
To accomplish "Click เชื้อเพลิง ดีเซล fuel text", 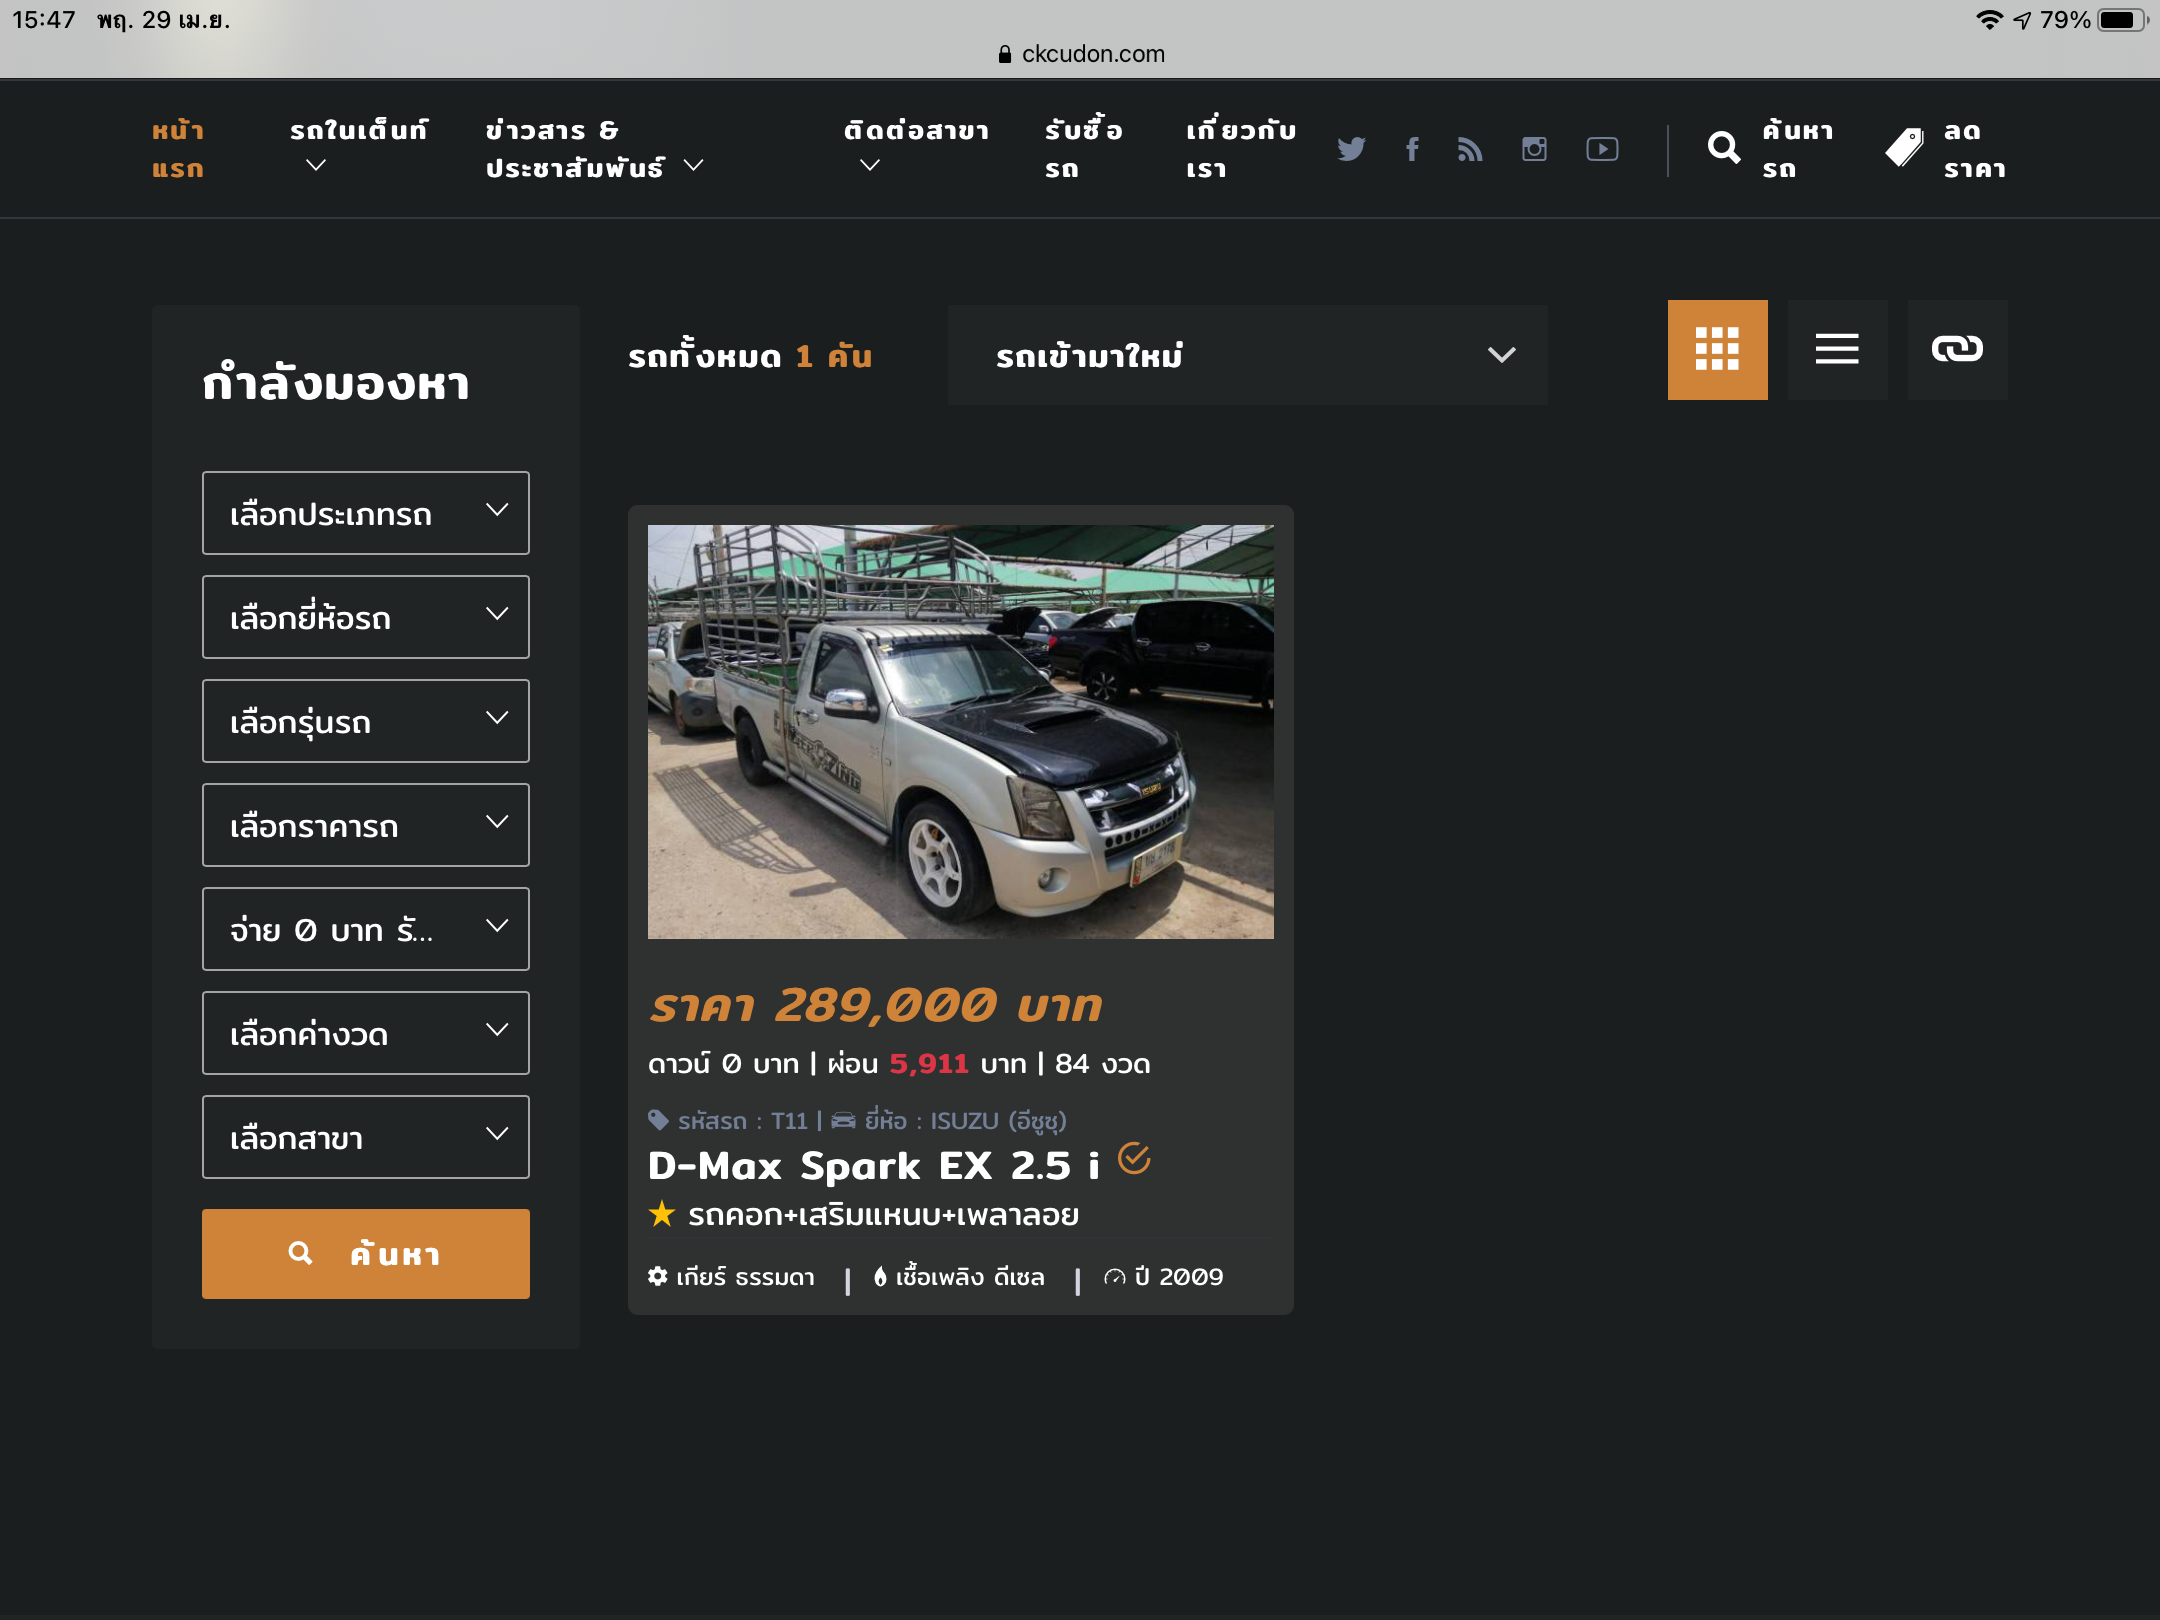I will click(970, 1277).
